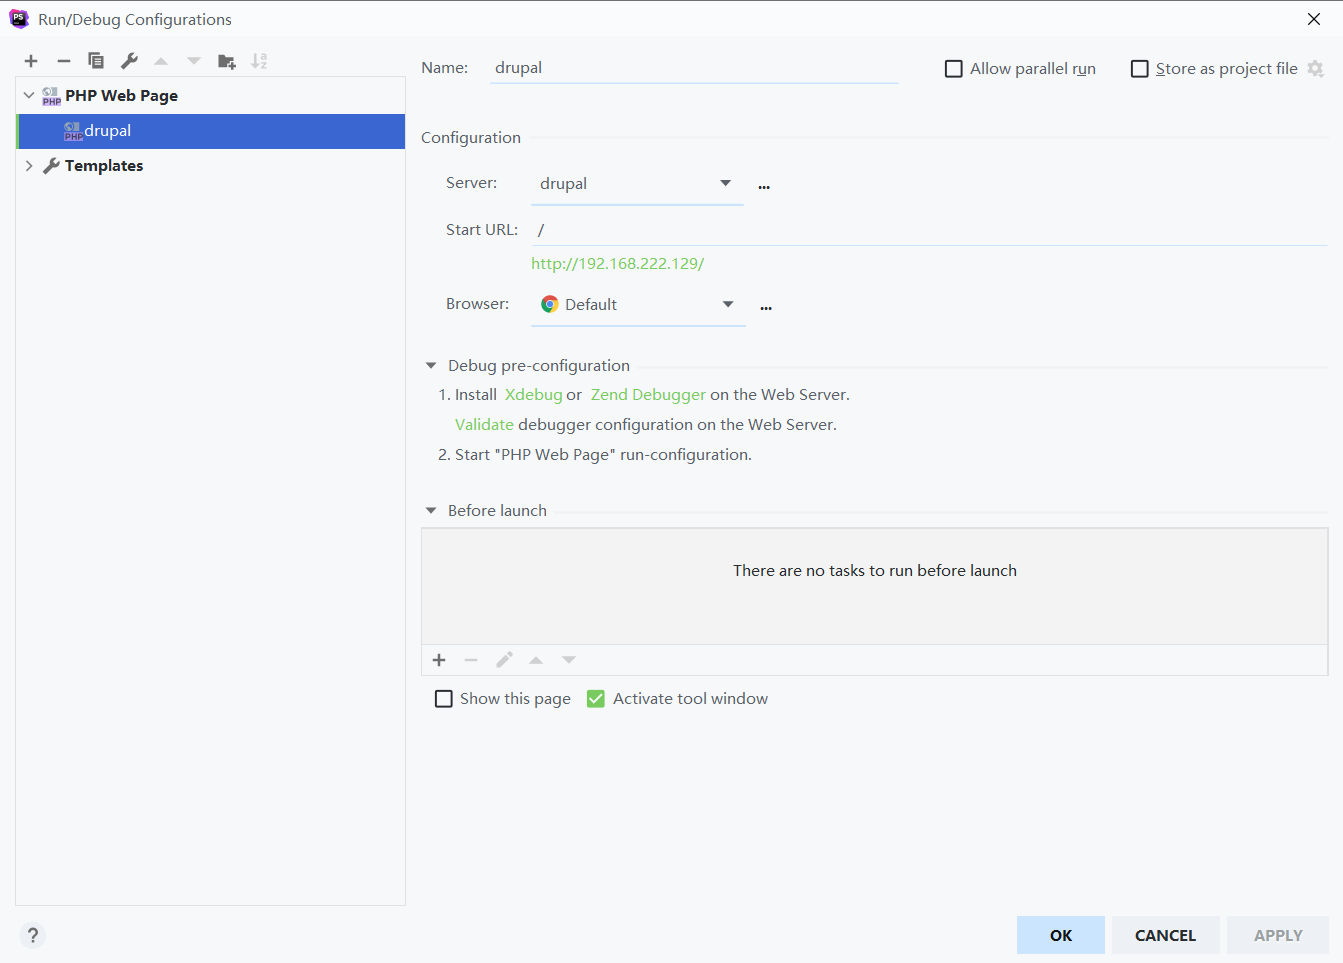Image resolution: width=1343 pixels, height=963 pixels.
Task: Check Show this page option
Action: pyautogui.click(x=444, y=699)
